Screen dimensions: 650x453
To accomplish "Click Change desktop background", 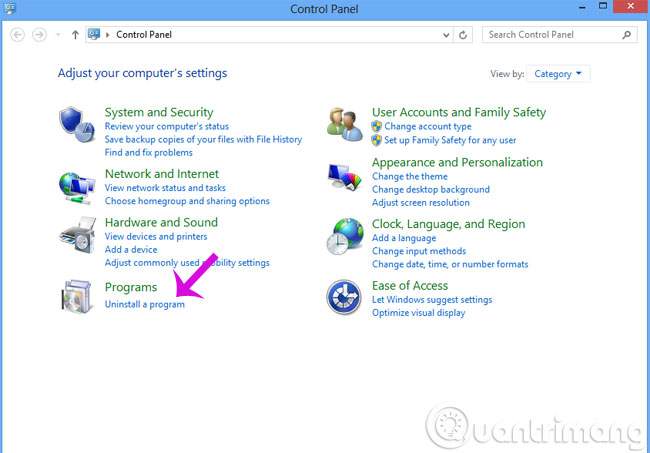I will pyautogui.click(x=431, y=189).
